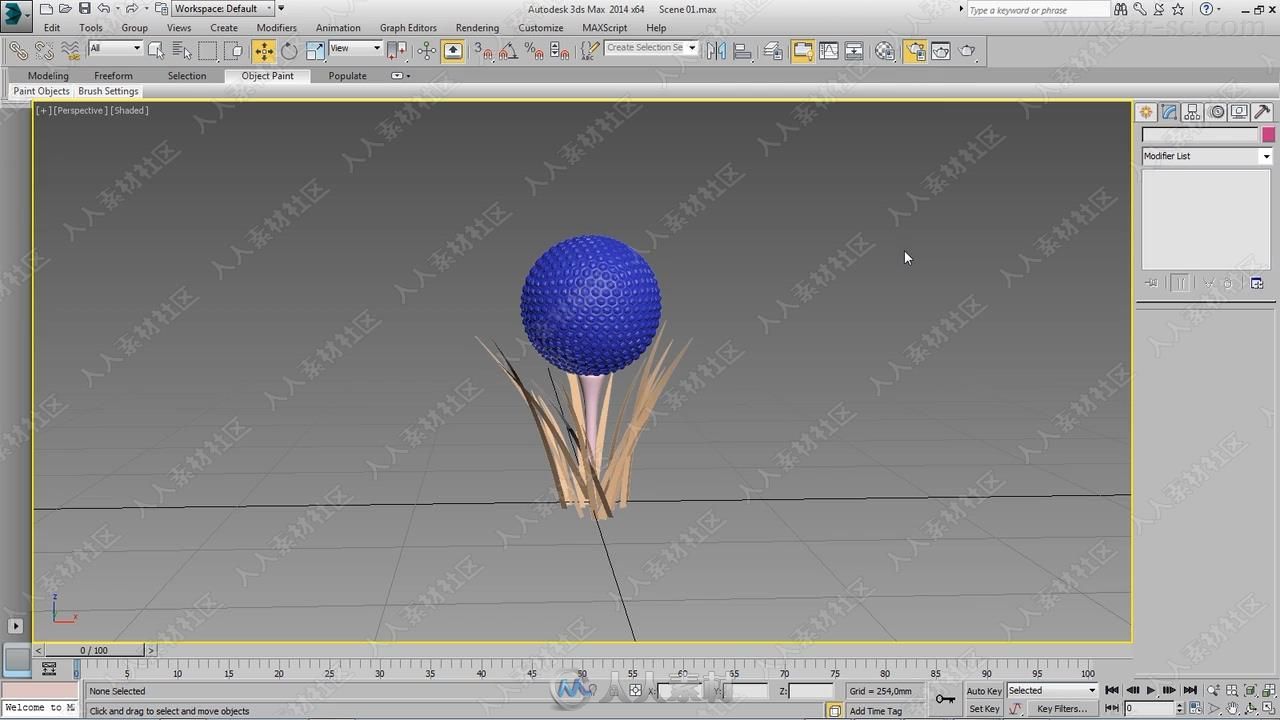The width and height of the screenshot is (1280, 720).
Task: Activate the Select and Move tool
Action: tap(263, 50)
